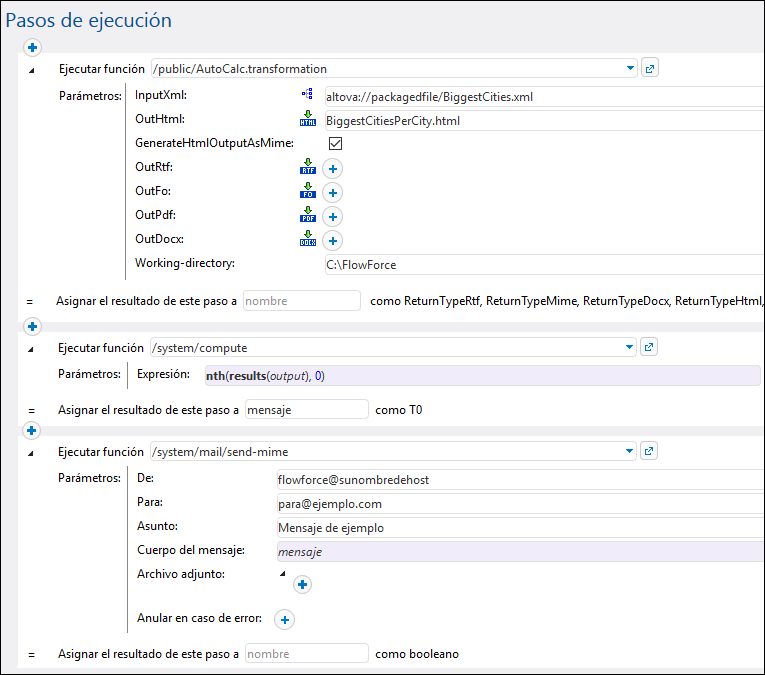Collapse the first Ejecutar función step
The width and height of the screenshot is (765, 675).
coord(30,70)
